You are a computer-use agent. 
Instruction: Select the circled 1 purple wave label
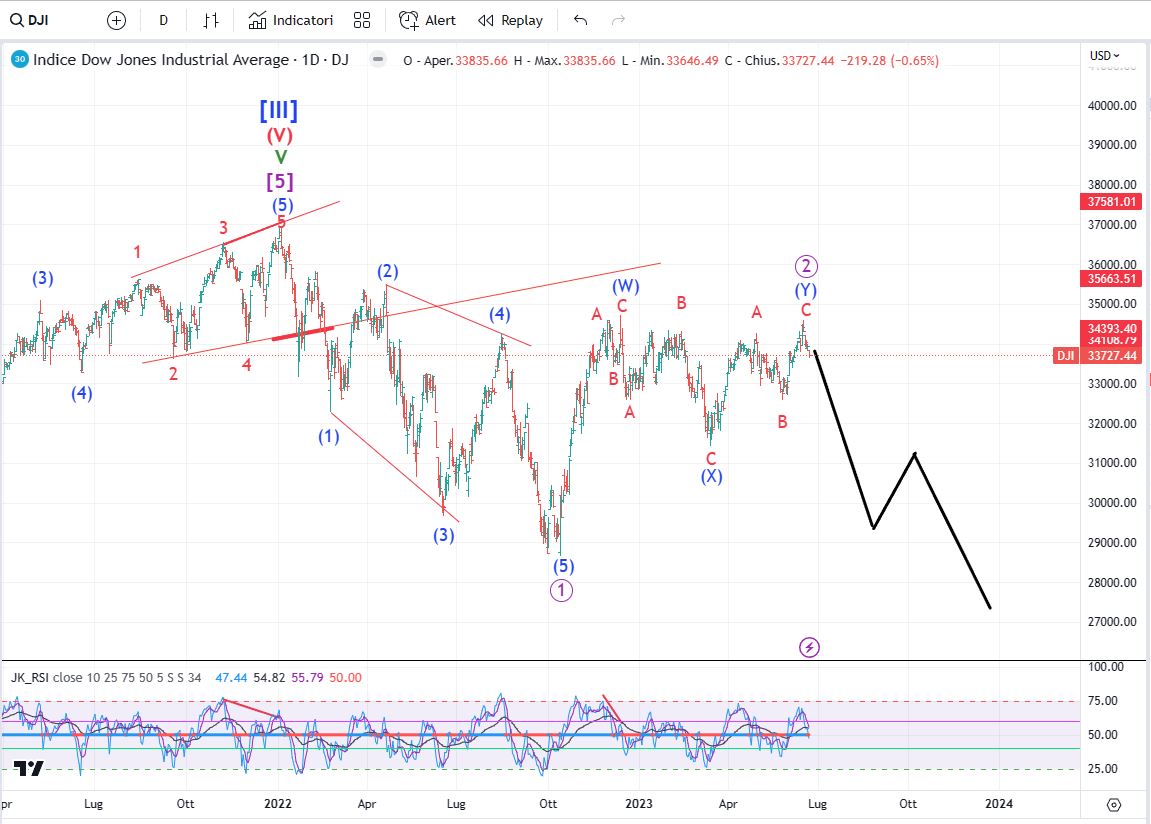click(562, 590)
